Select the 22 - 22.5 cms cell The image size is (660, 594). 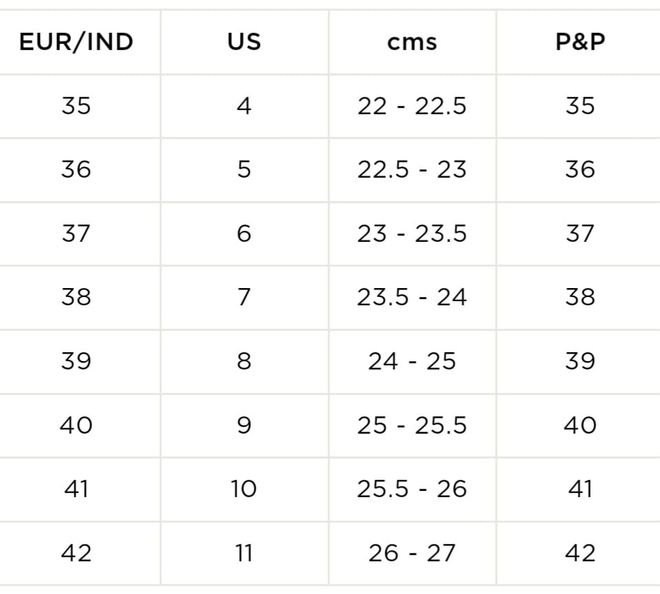tap(412, 106)
